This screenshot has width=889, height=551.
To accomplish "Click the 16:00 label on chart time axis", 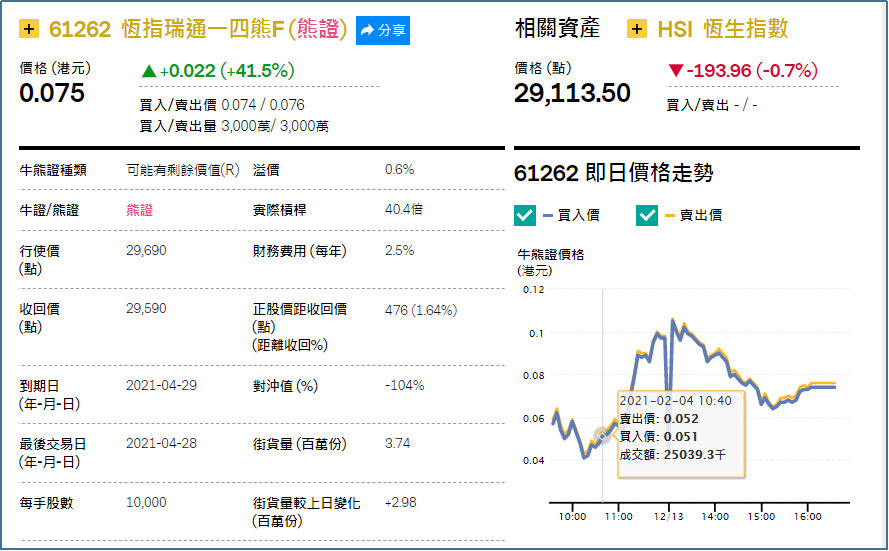I will click(807, 516).
